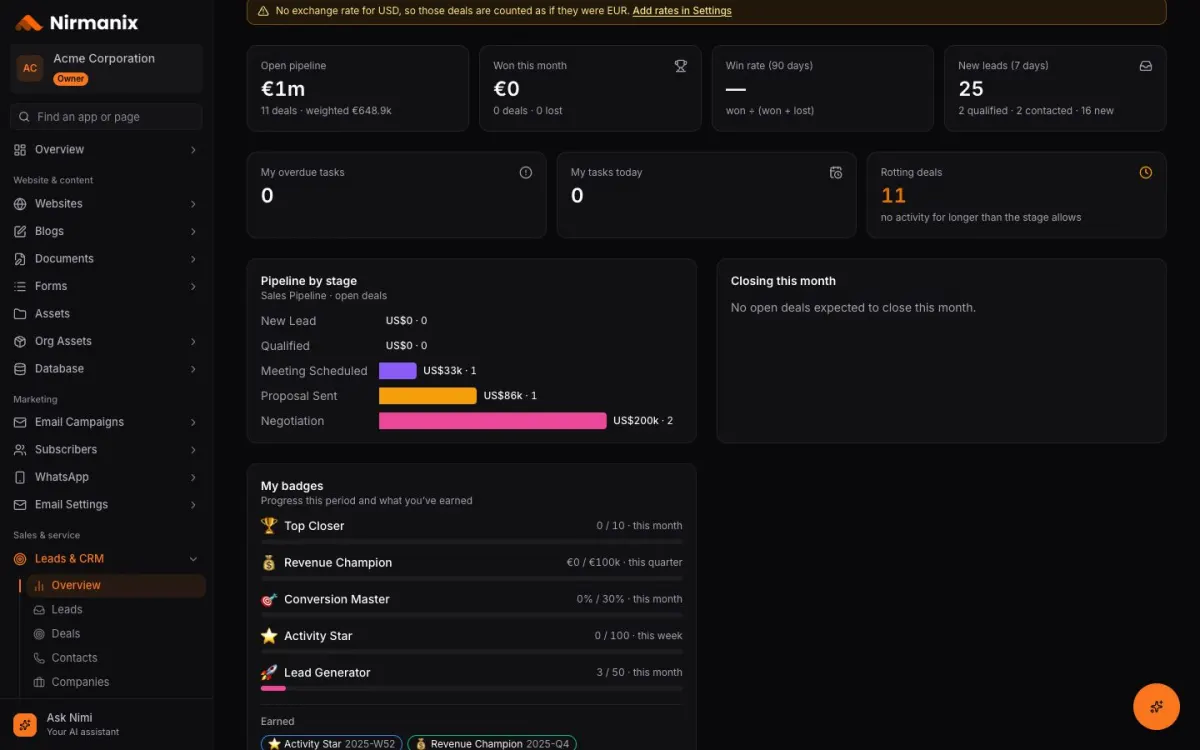
Task: Click the Subscribers people icon
Action: pos(20,450)
